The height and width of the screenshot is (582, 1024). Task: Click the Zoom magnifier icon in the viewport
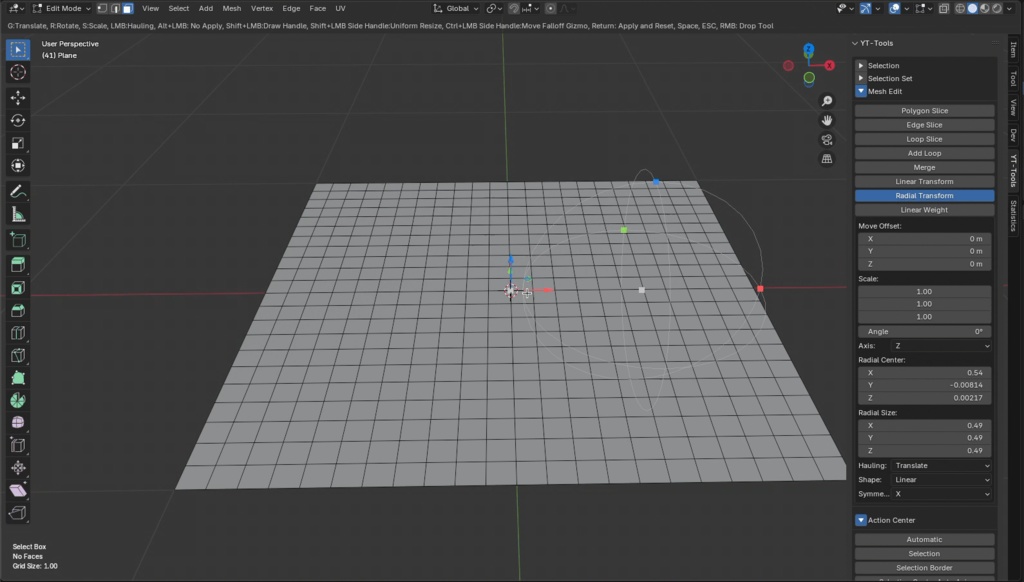pos(826,100)
